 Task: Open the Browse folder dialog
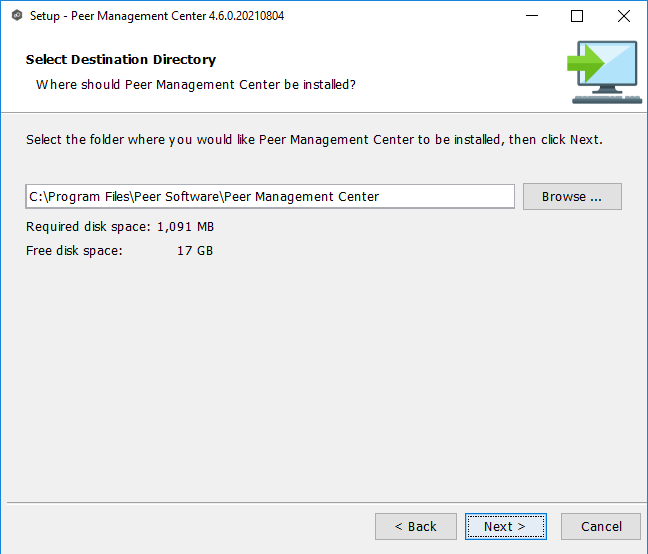572,197
